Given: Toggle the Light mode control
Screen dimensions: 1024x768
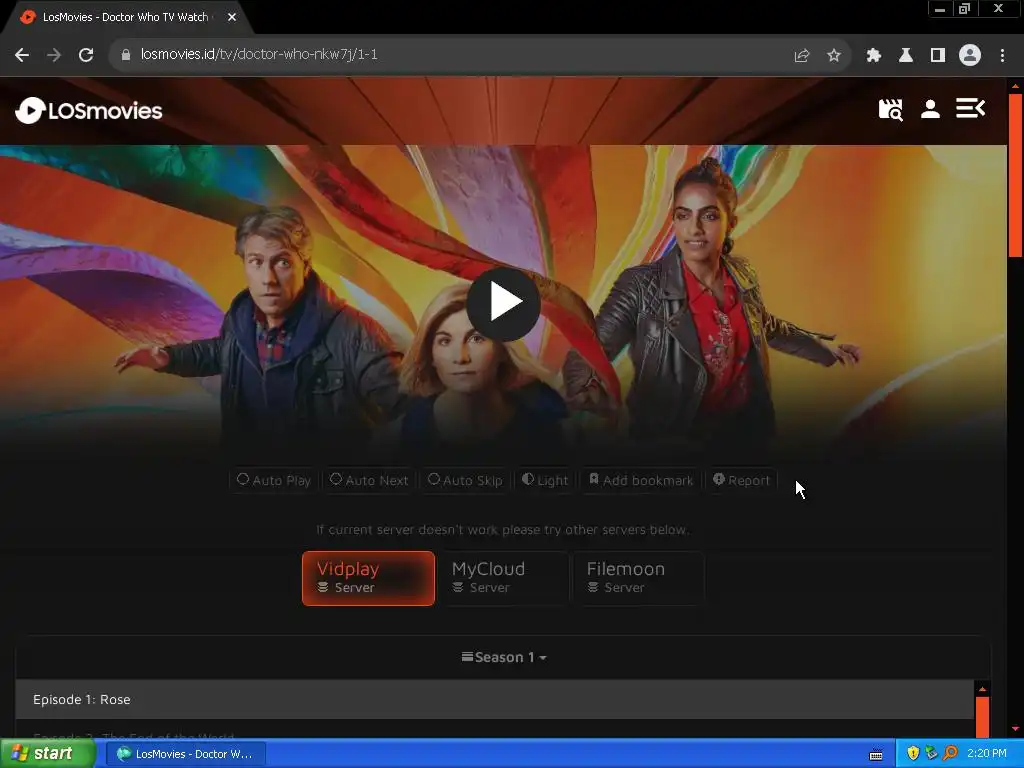Looking at the screenshot, I should tap(545, 480).
